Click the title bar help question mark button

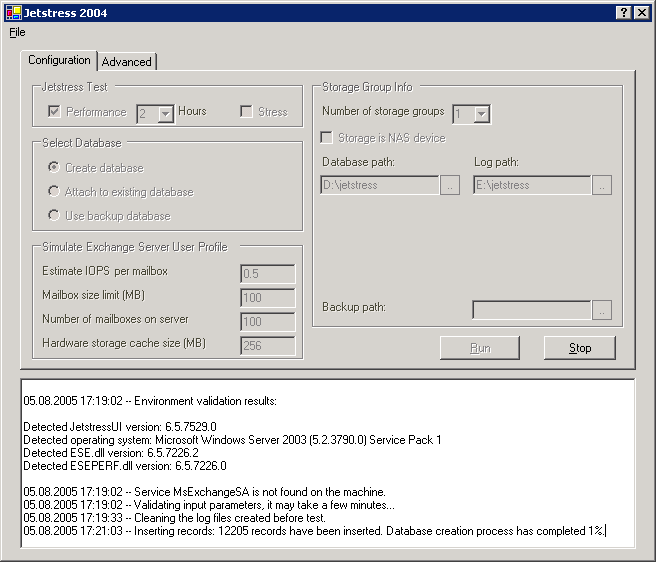tap(623, 13)
